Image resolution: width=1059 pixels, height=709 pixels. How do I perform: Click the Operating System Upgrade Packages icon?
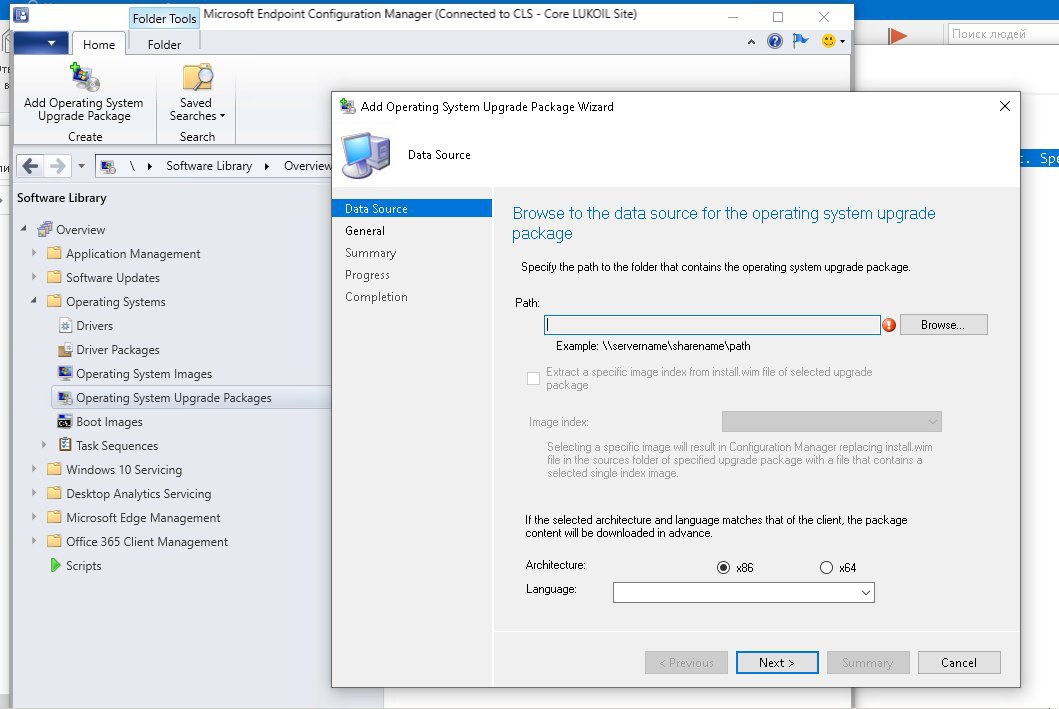[x=66, y=398]
